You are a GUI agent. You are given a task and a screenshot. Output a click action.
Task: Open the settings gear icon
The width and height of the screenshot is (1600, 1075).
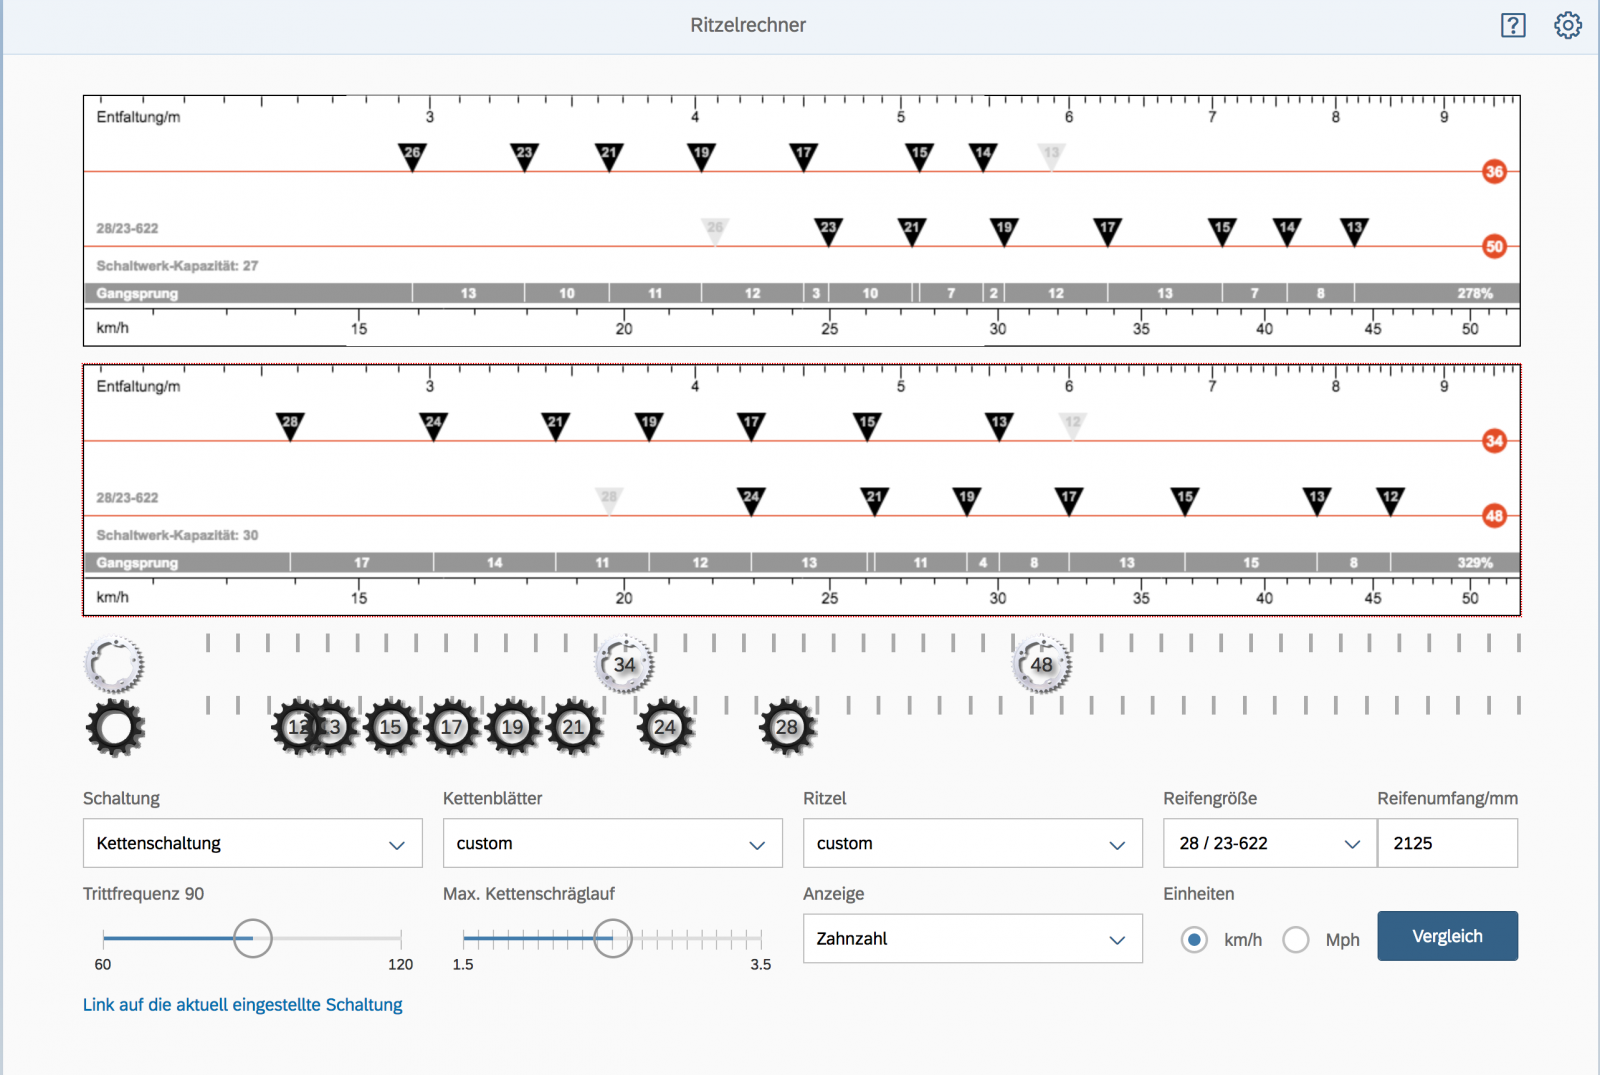click(1567, 26)
